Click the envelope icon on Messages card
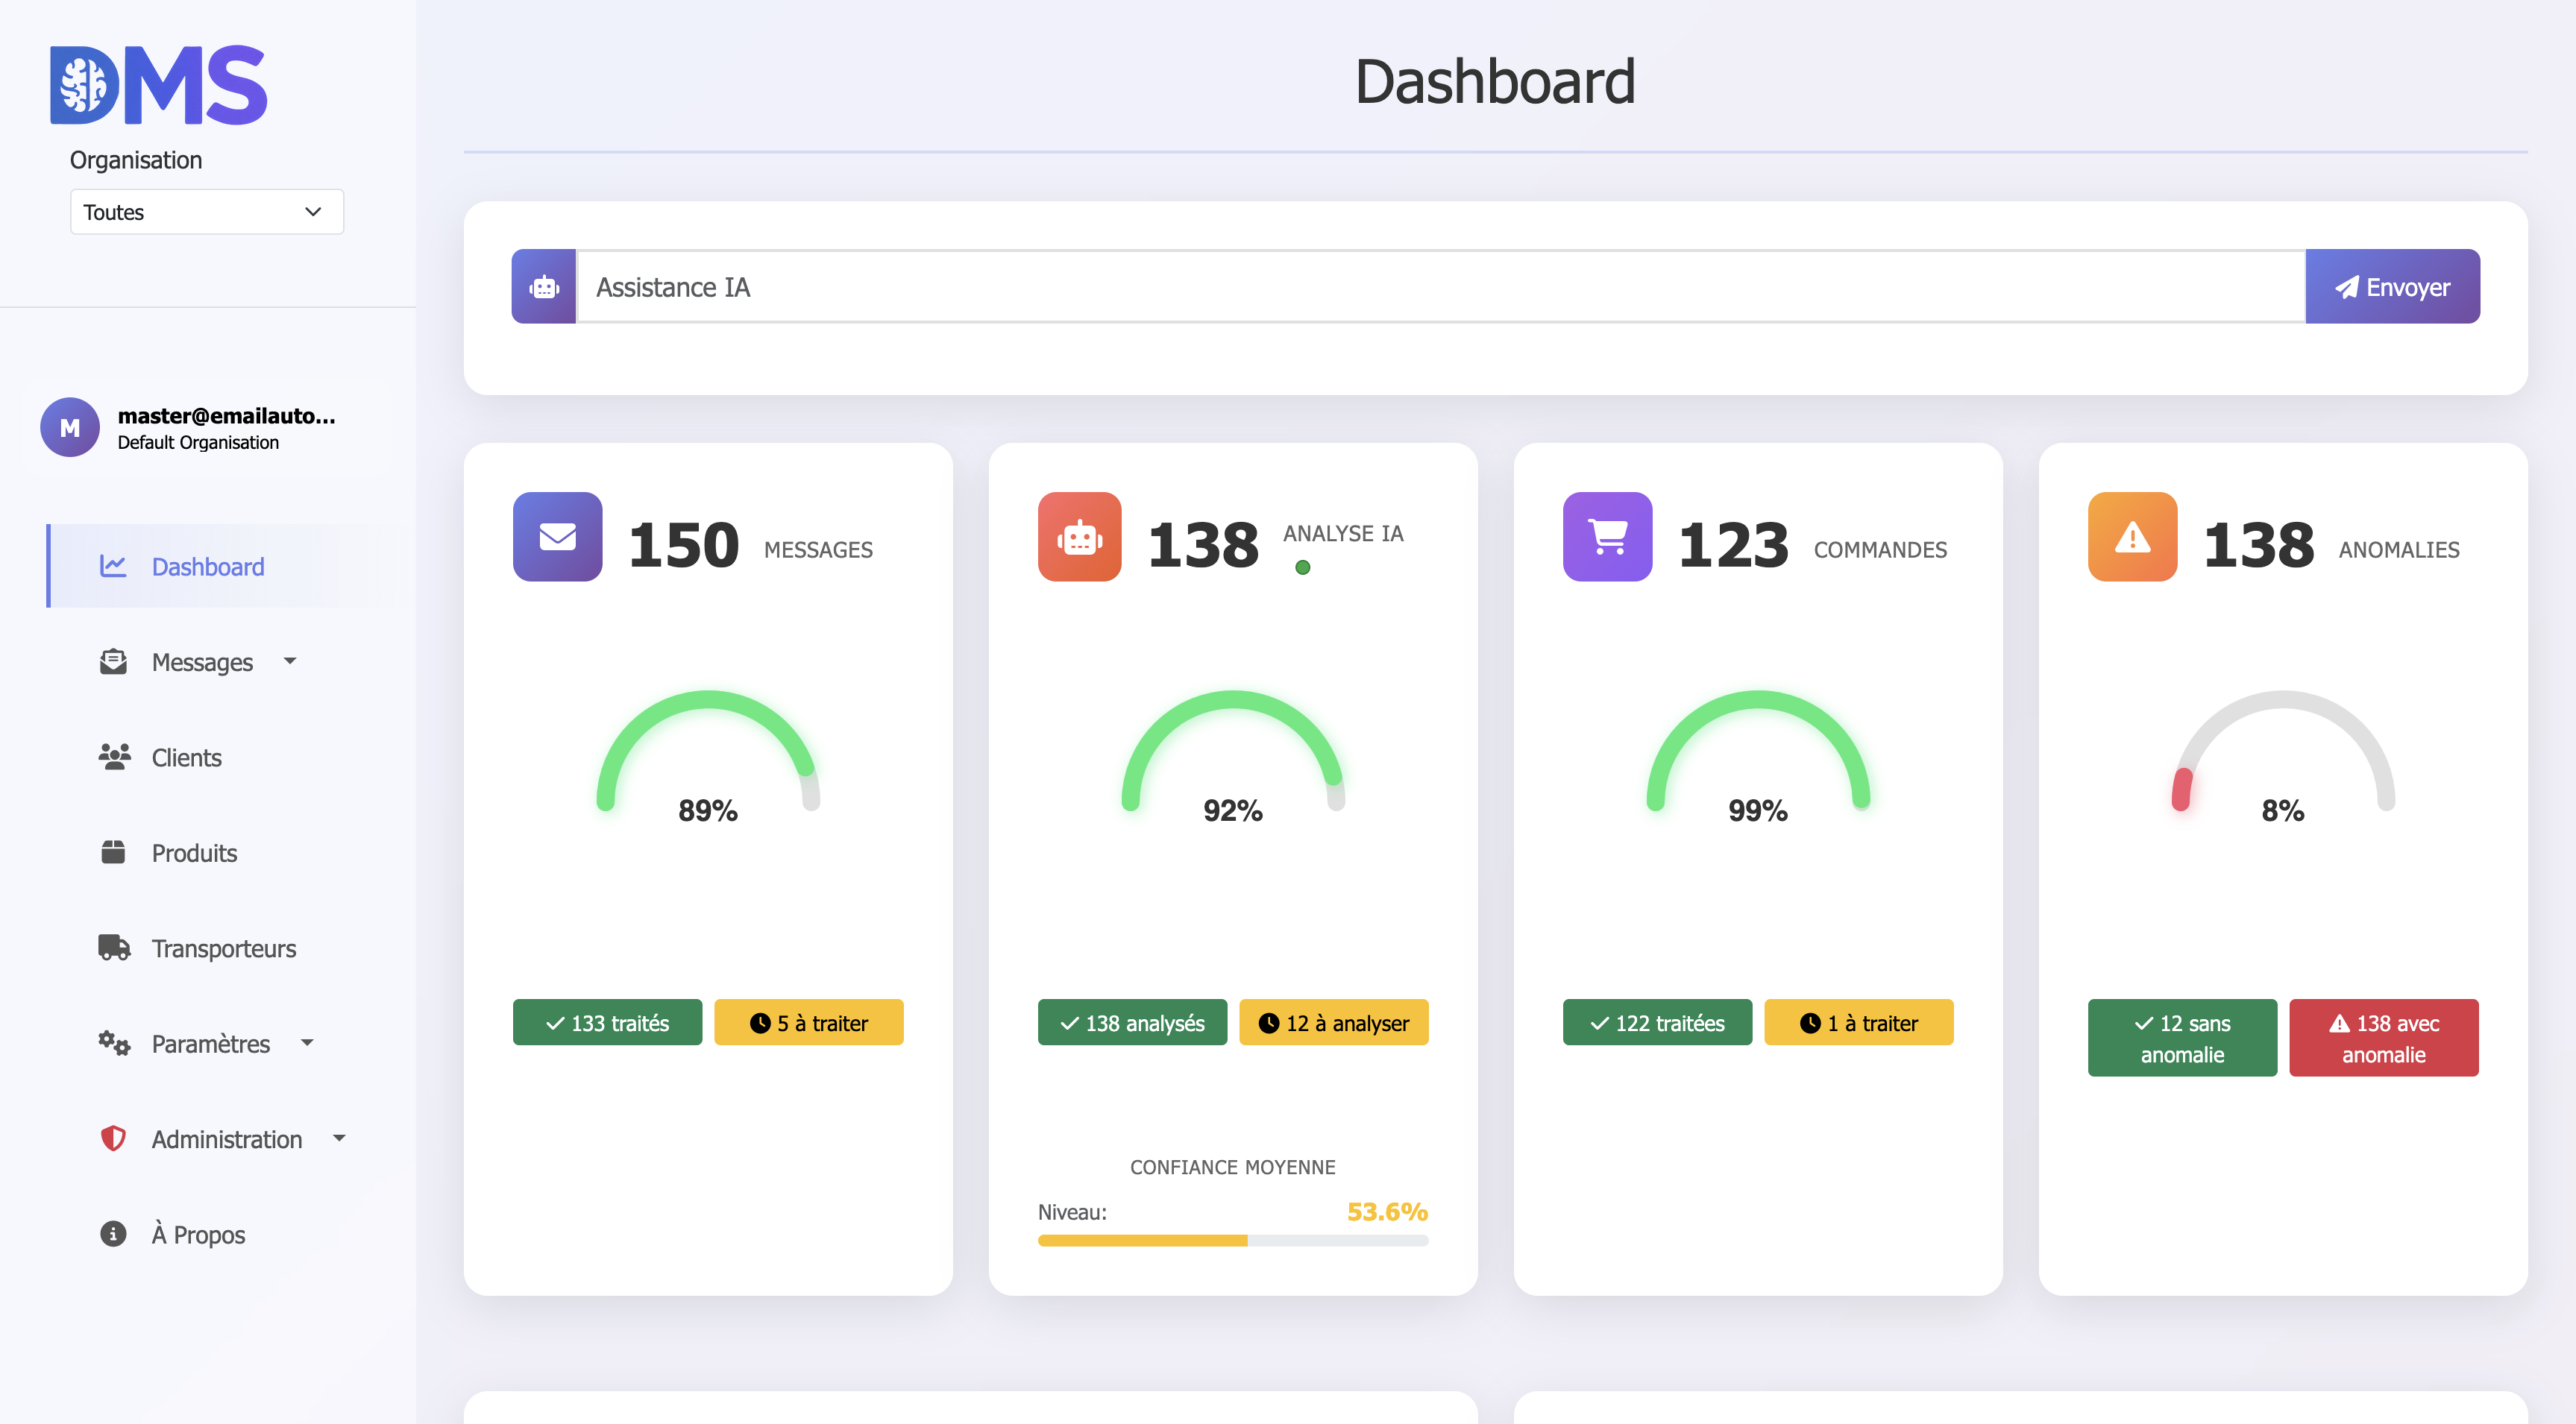 pyautogui.click(x=557, y=537)
